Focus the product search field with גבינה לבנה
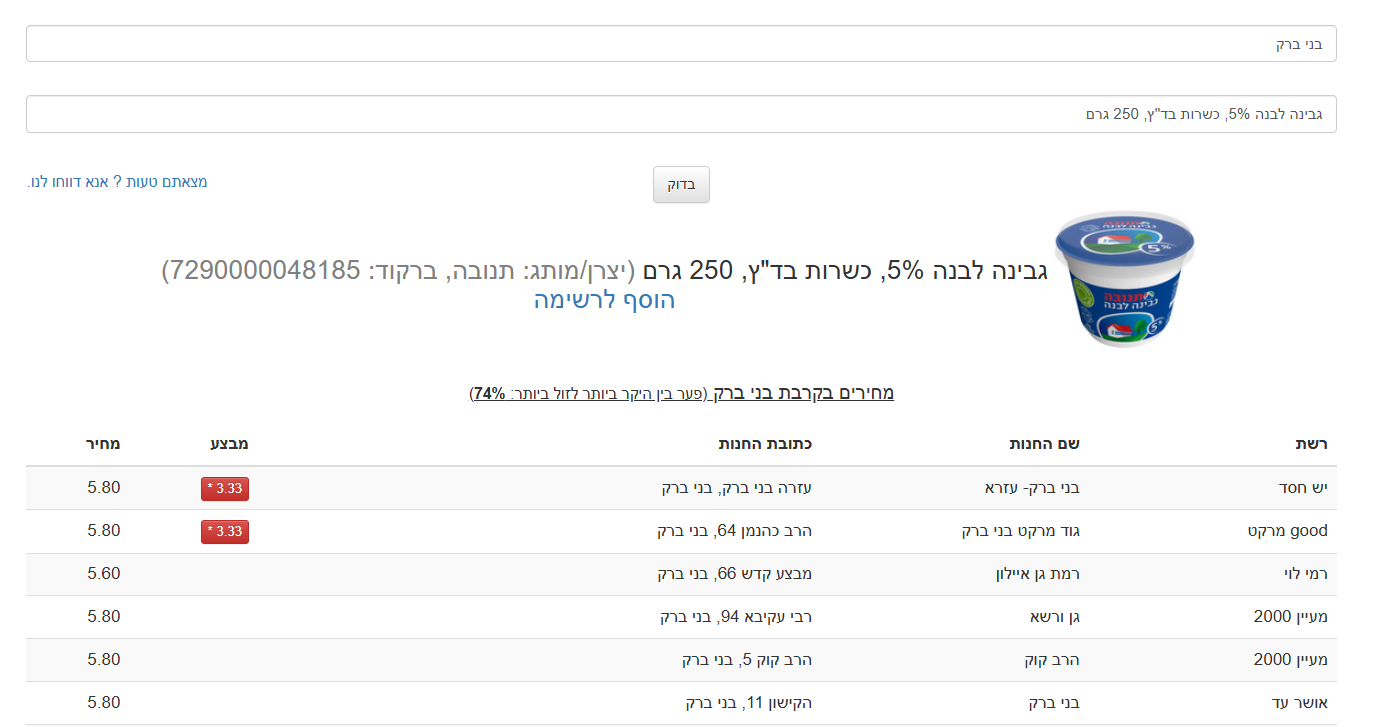 click(x=680, y=114)
